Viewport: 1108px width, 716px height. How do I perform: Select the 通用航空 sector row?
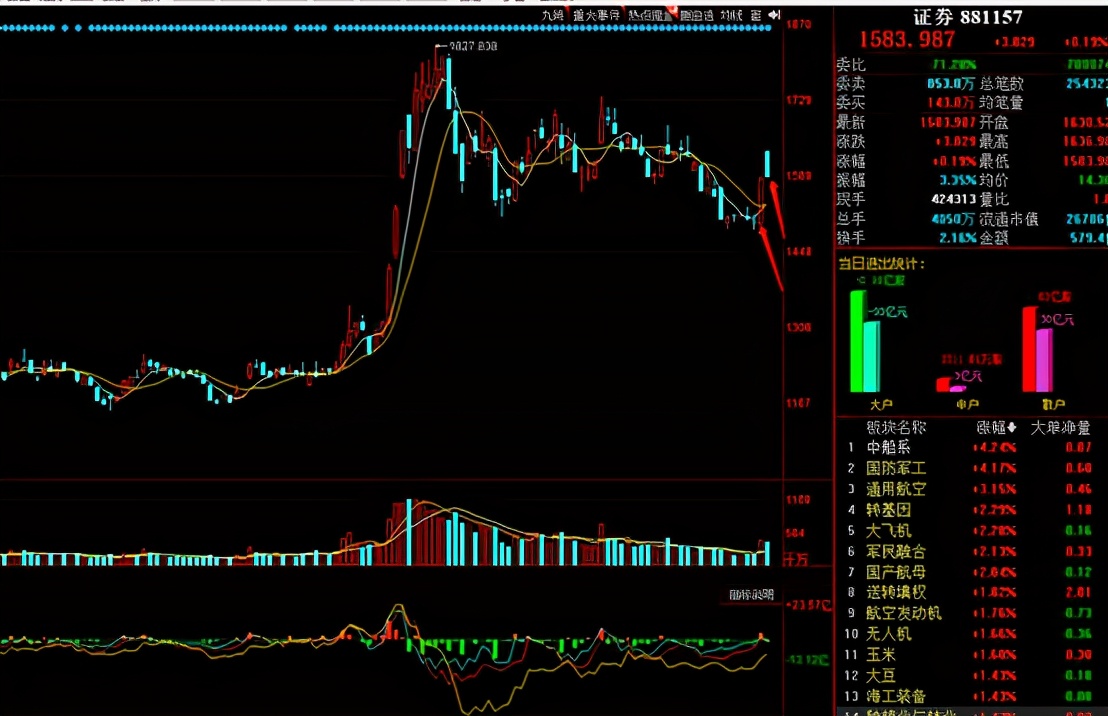point(971,489)
